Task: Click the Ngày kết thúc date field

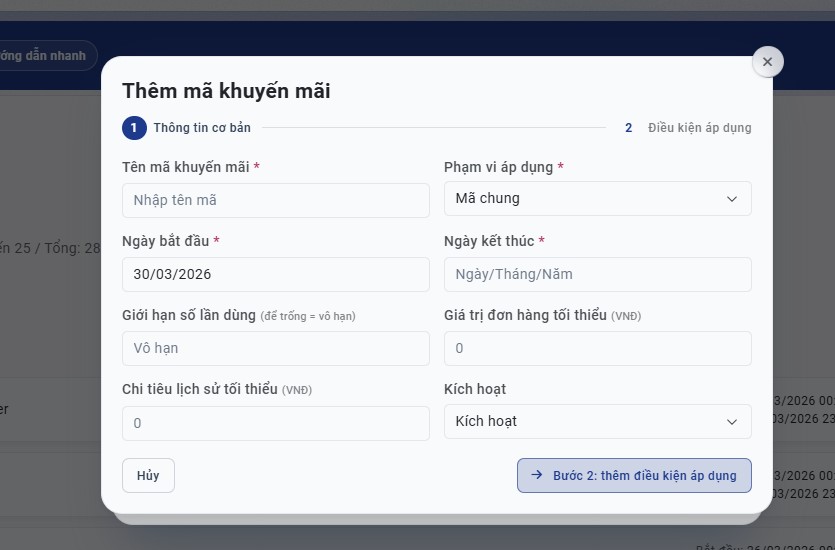Action: pos(597,274)
